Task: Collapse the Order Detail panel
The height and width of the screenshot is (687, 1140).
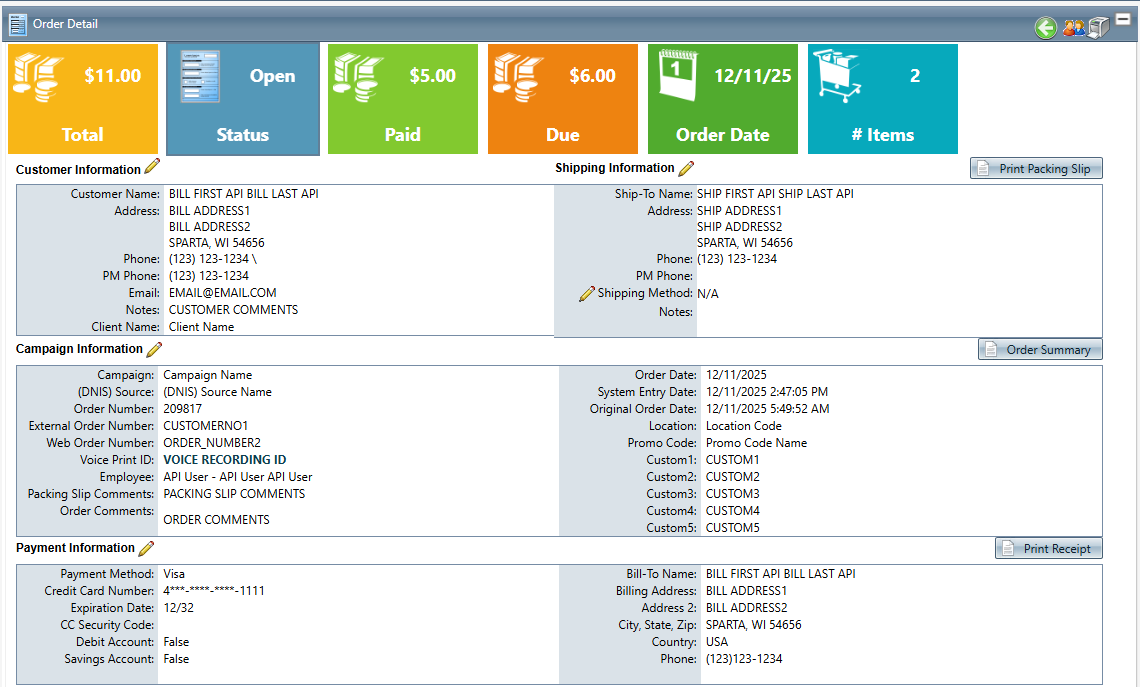Action: (x=1123, y=18)
